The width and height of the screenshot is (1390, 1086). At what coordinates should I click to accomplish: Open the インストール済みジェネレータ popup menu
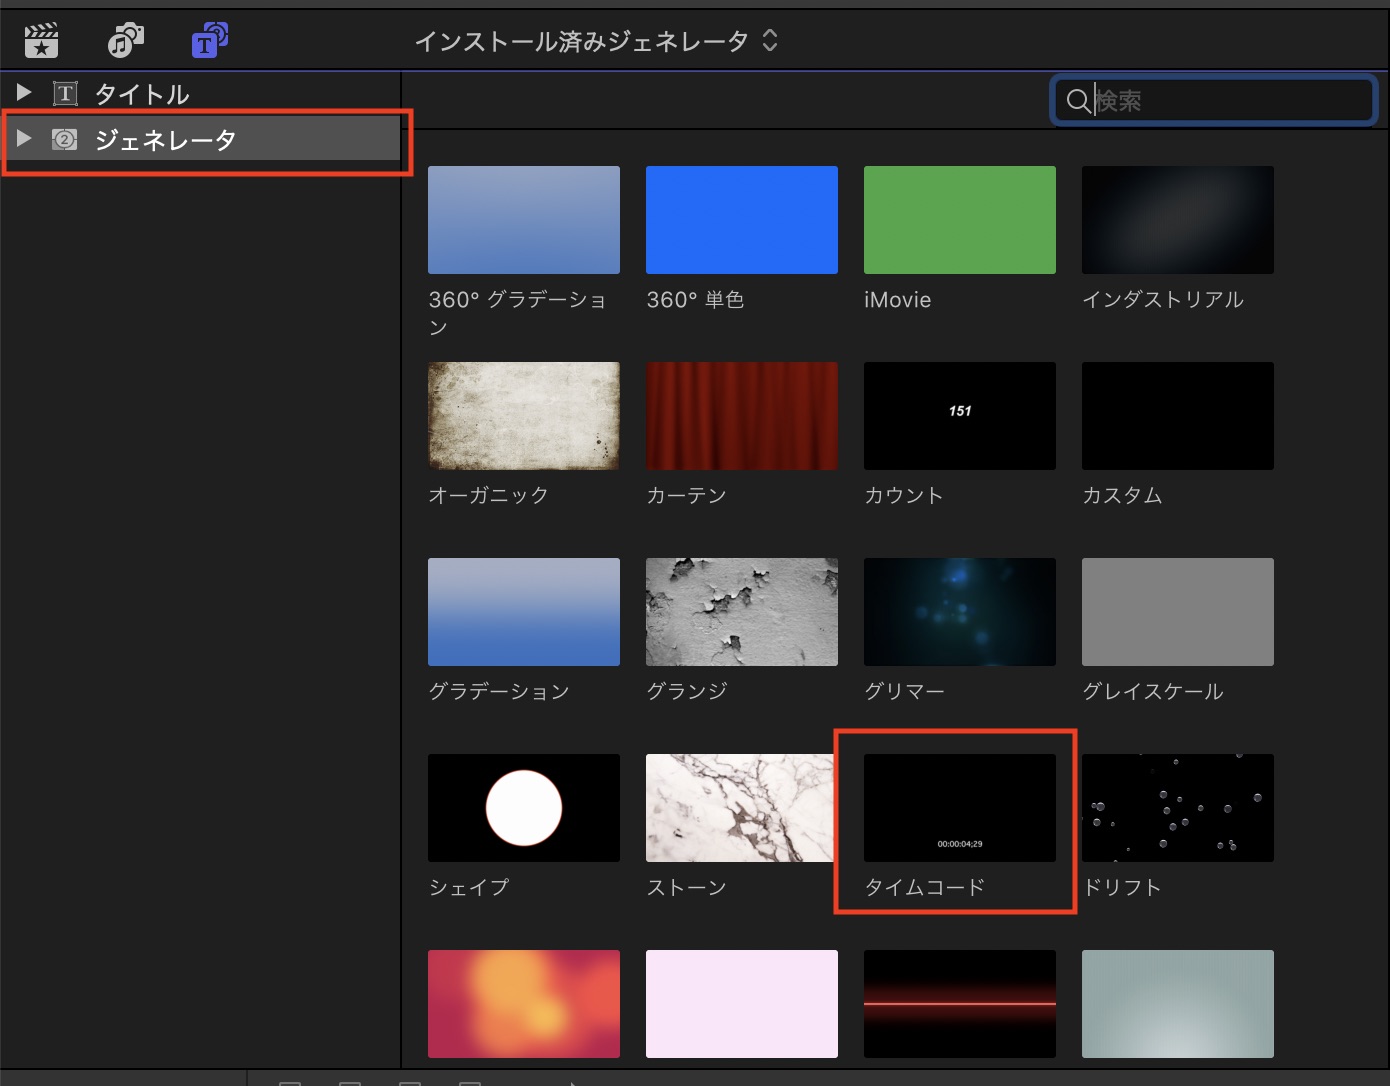(596, 41)
